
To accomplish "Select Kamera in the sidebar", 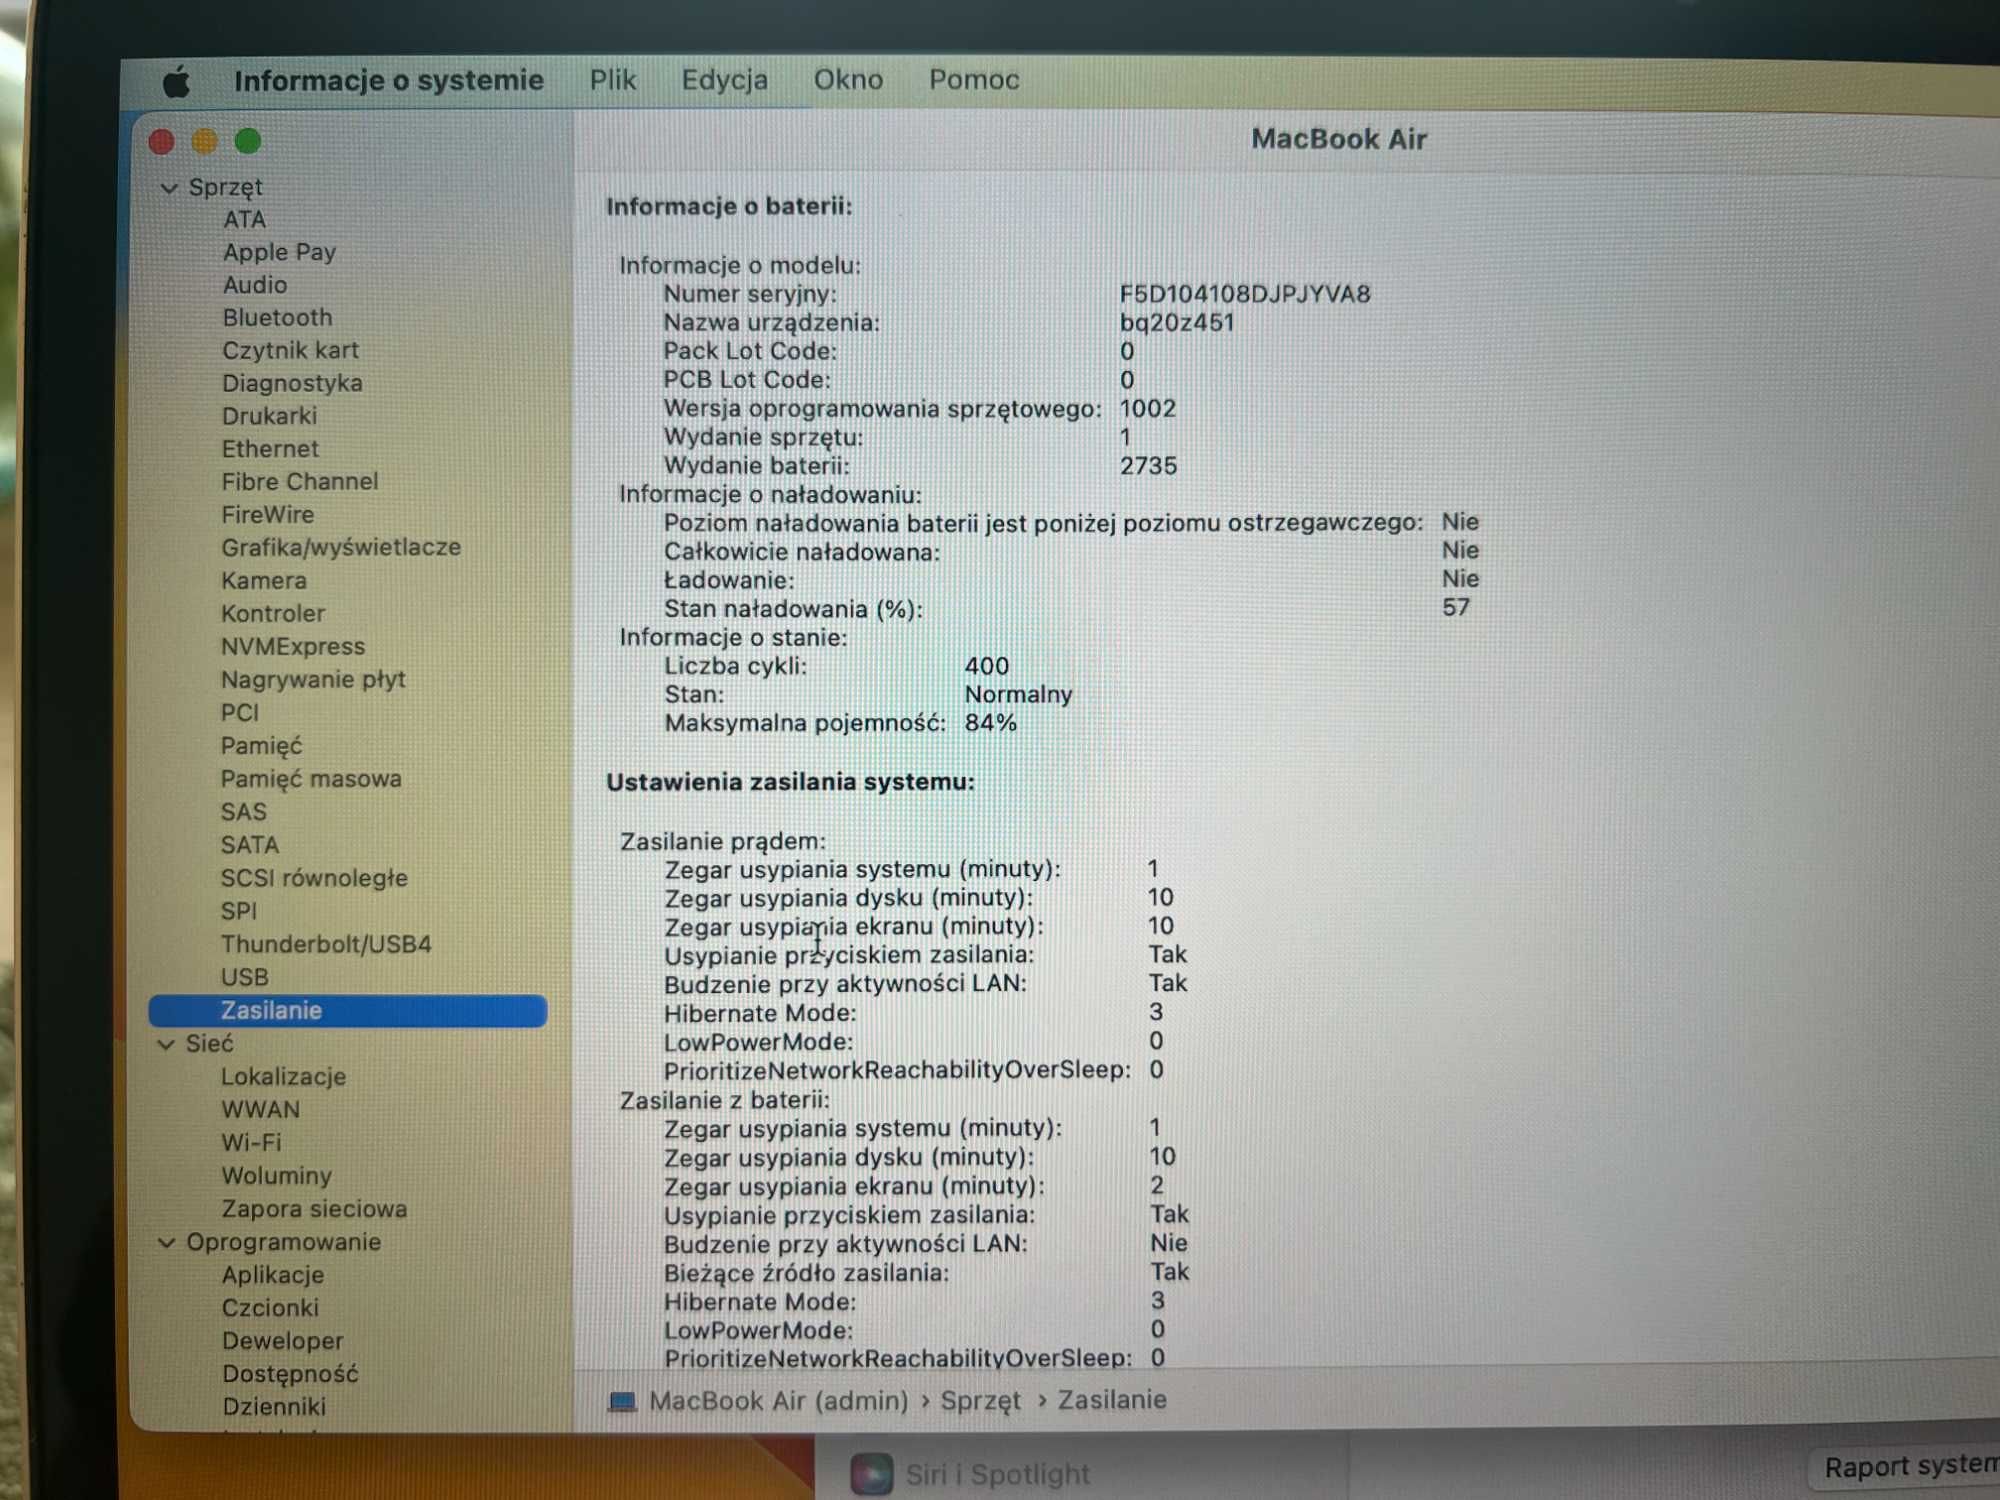I will (x=264, y=581).
